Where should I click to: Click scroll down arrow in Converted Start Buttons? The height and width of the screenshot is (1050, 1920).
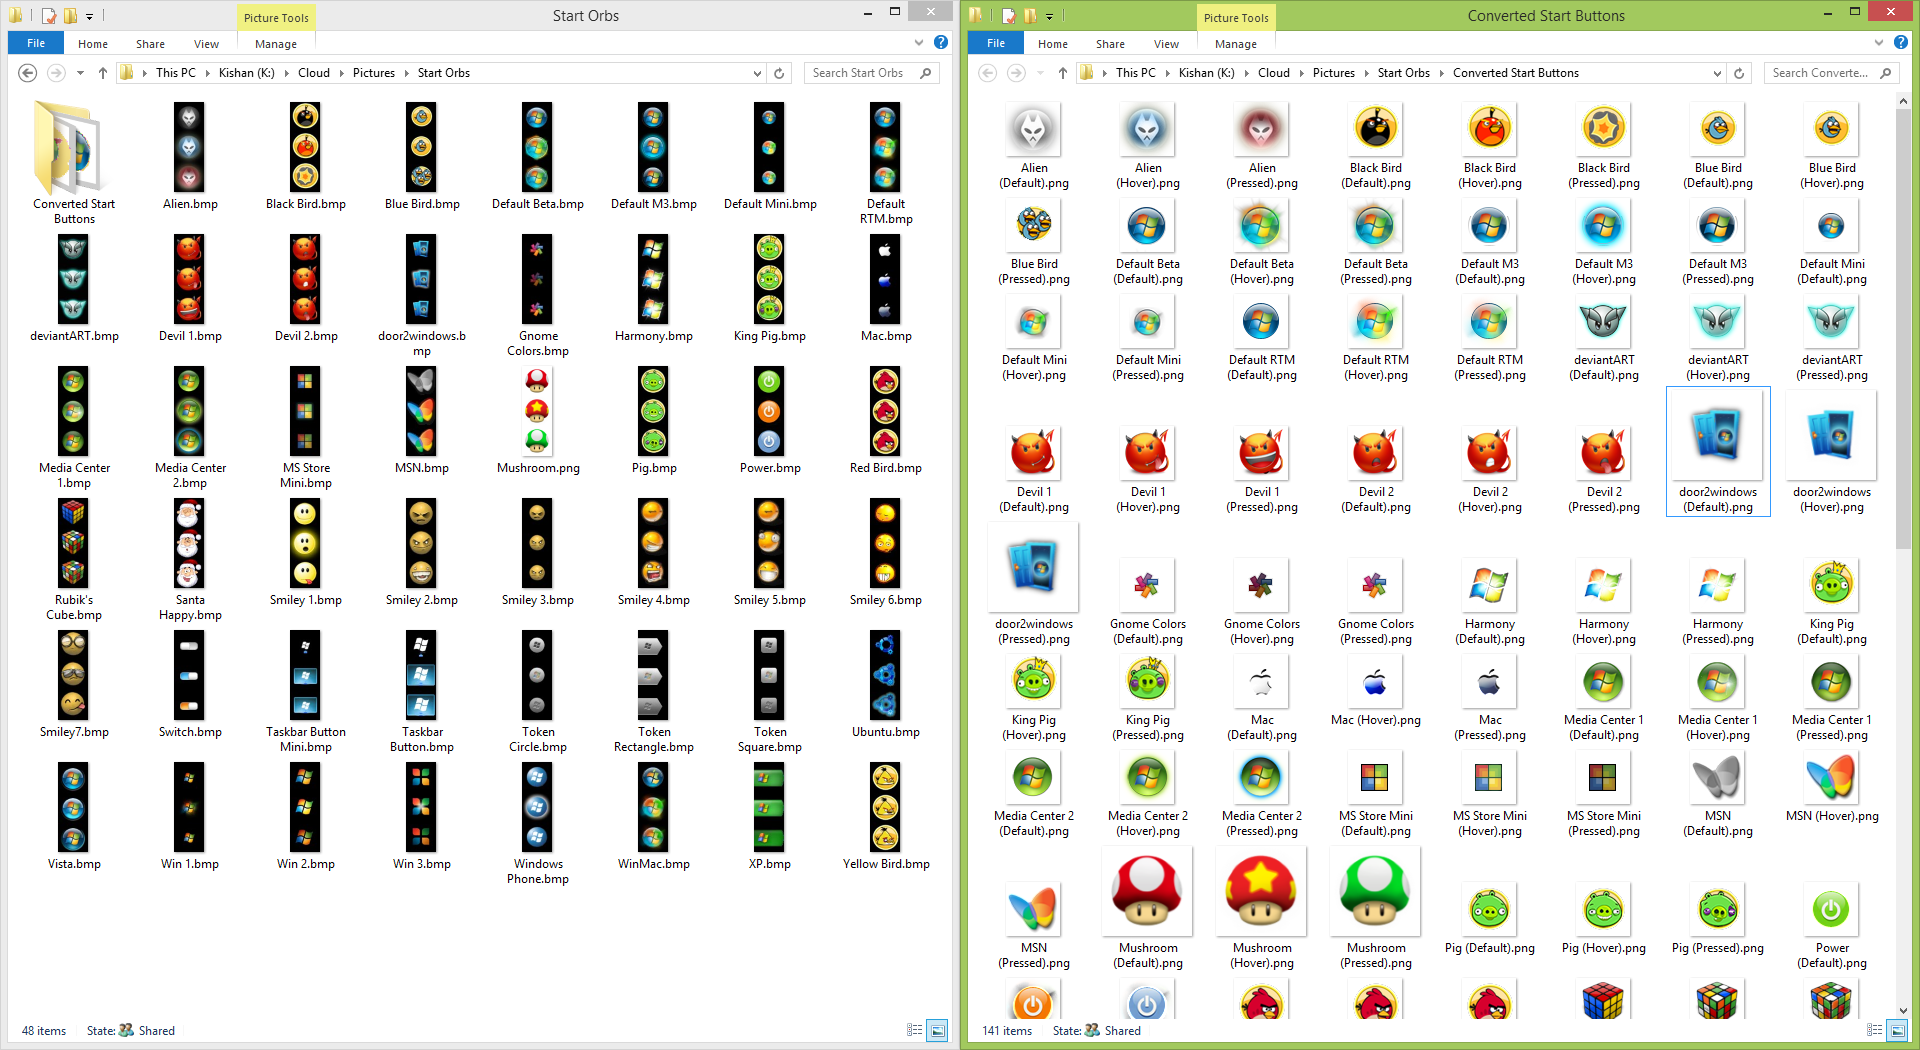pyautogui.click(x=1903, y=1011)
